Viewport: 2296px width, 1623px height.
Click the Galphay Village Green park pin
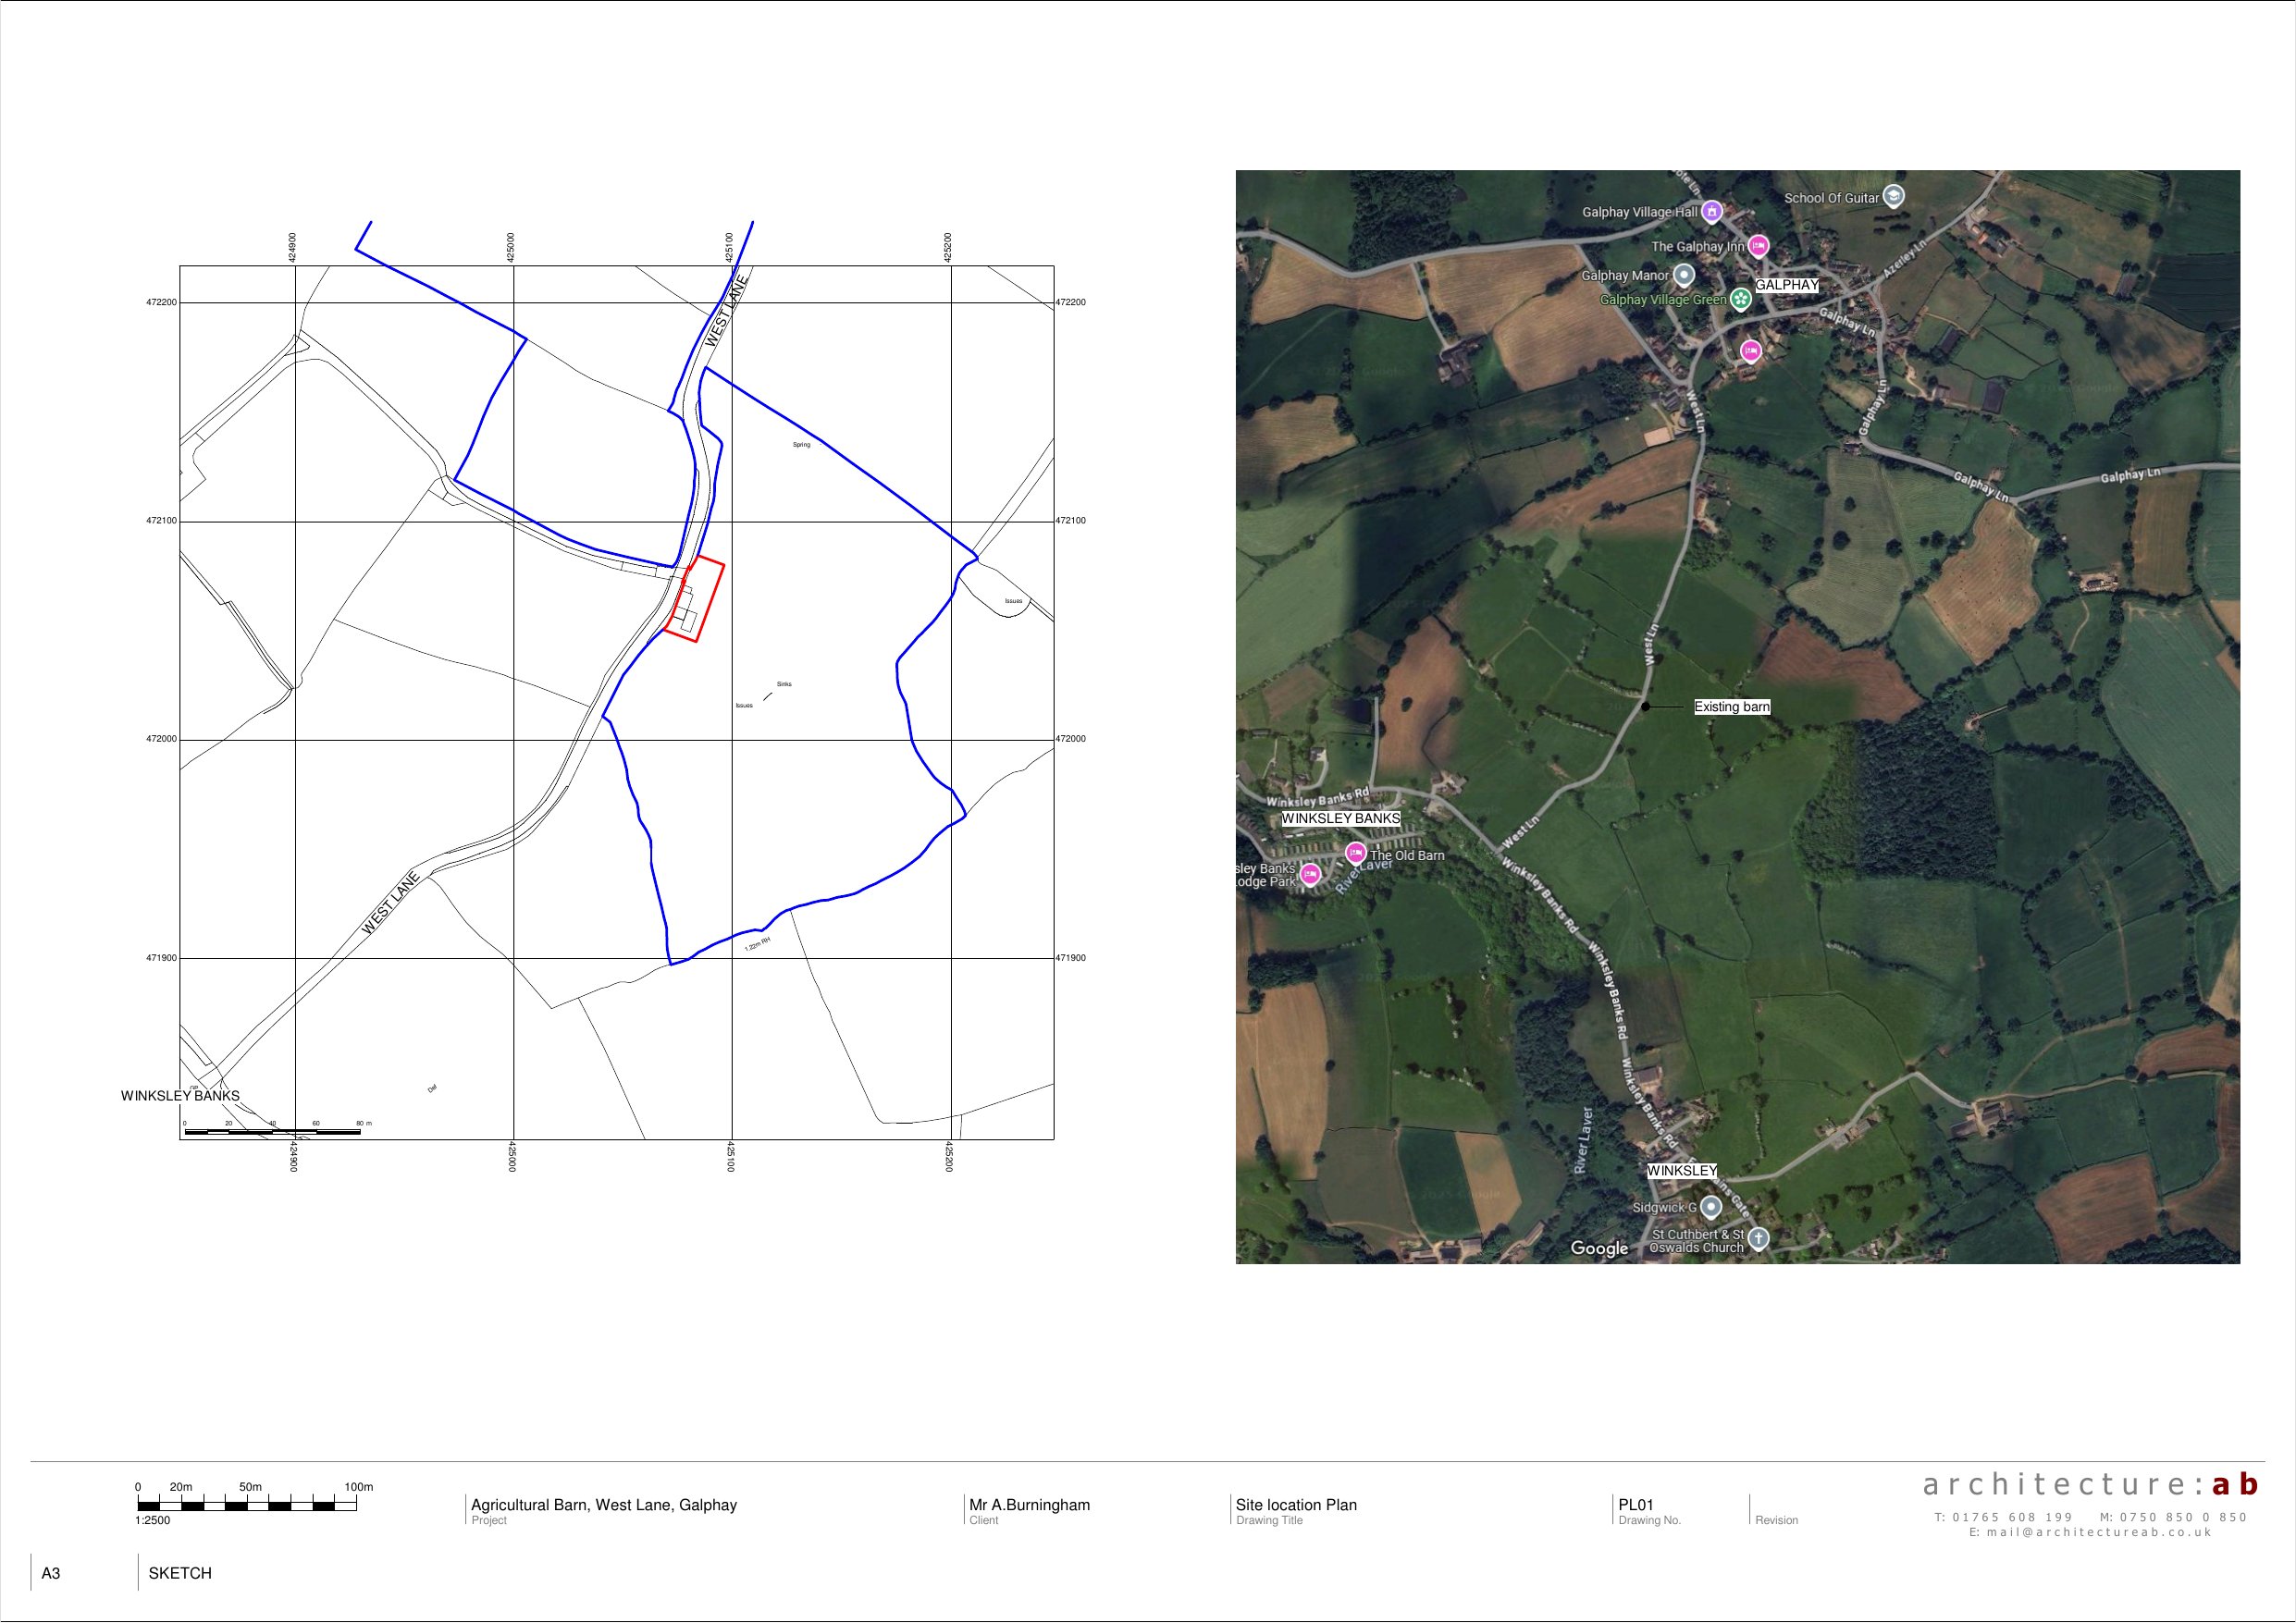(1741, 298)
